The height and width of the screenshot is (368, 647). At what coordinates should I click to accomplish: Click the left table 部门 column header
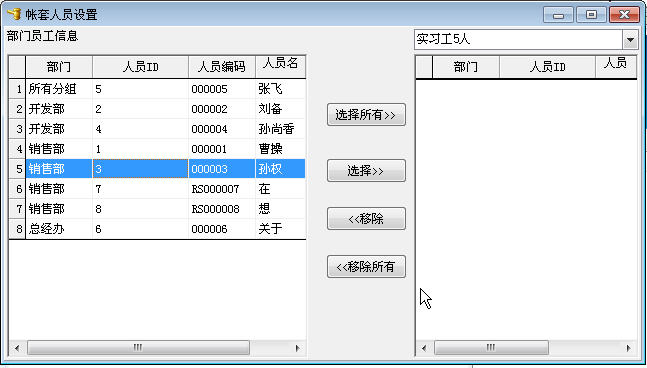click(59, 67)
